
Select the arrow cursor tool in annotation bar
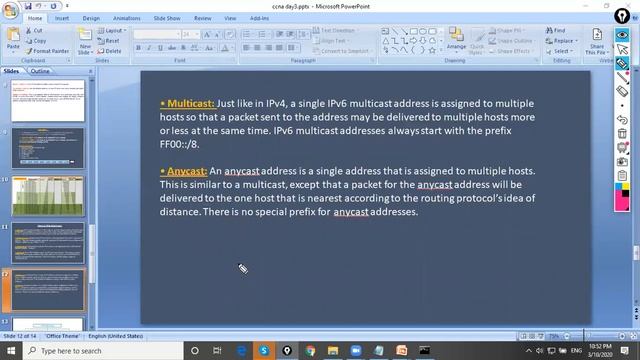pyautogui.click(x=622, y=49)
